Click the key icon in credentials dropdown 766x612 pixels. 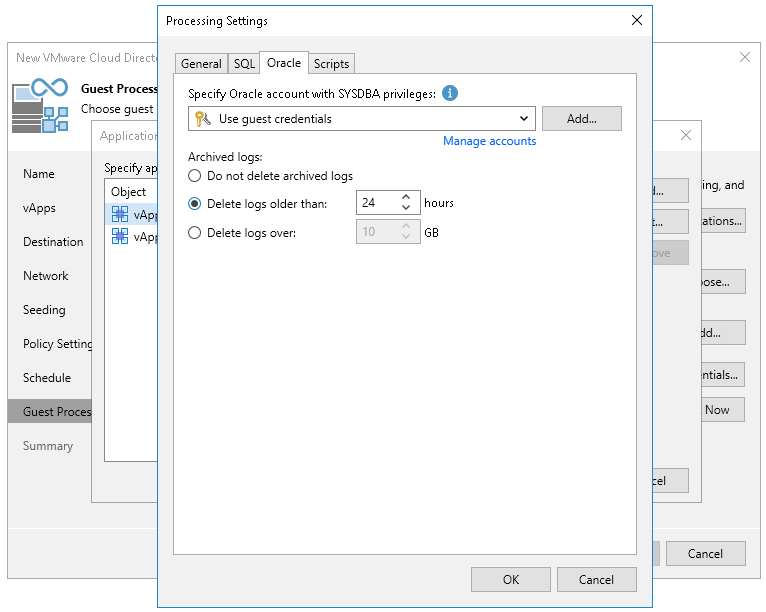(202, 119)
